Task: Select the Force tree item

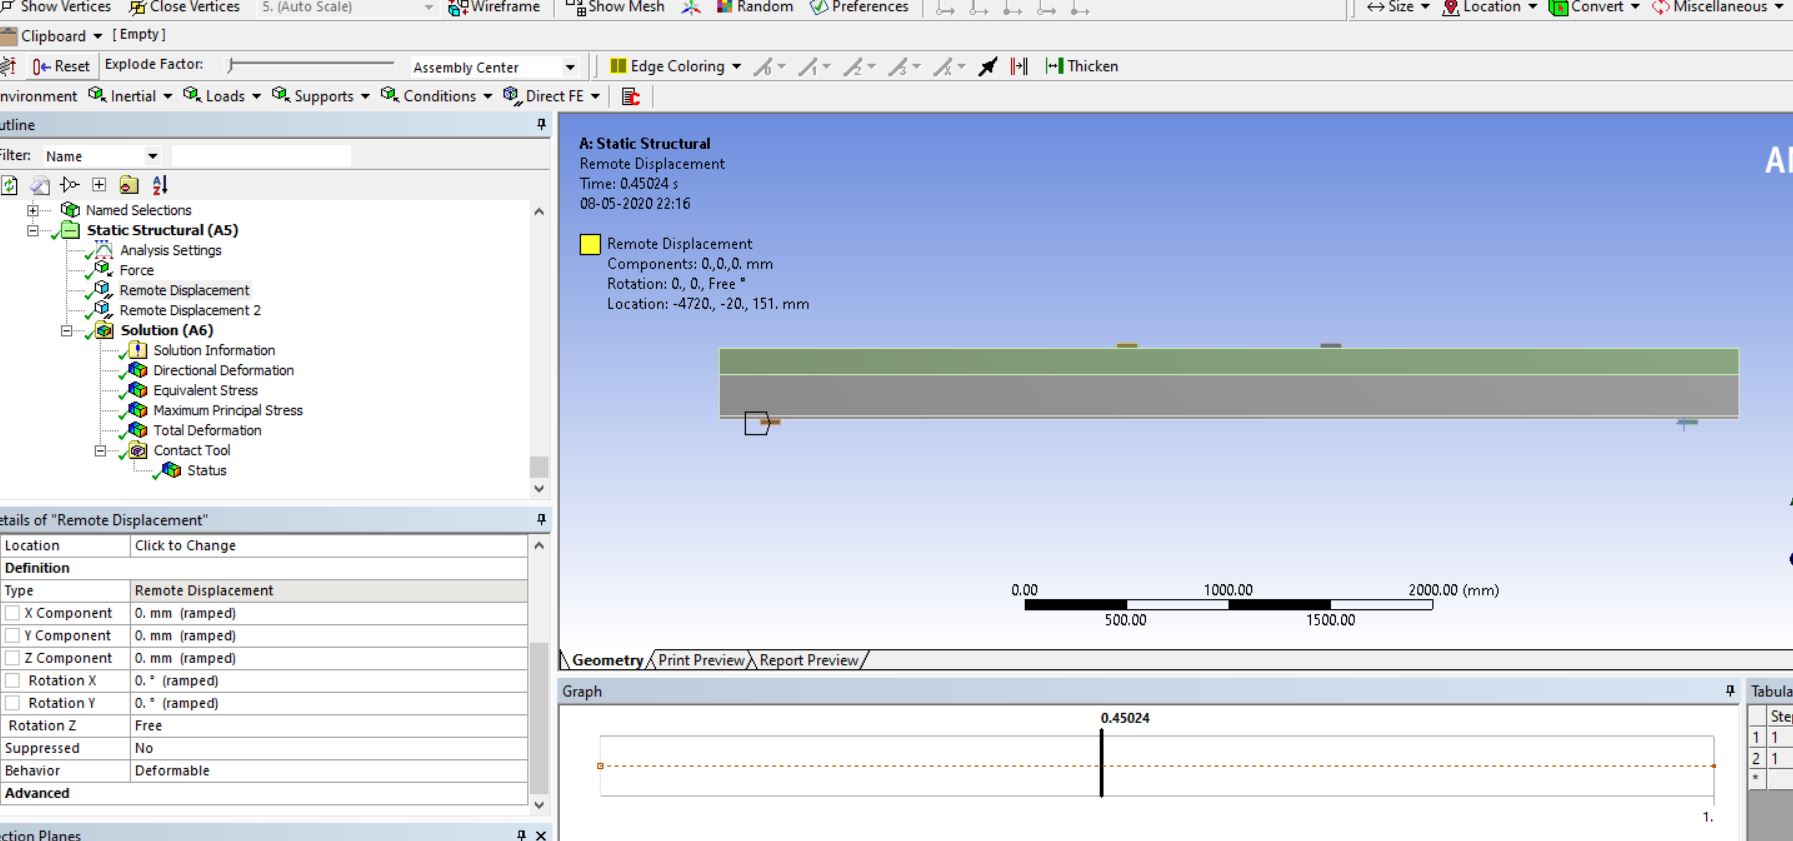Action: [137, 270]
